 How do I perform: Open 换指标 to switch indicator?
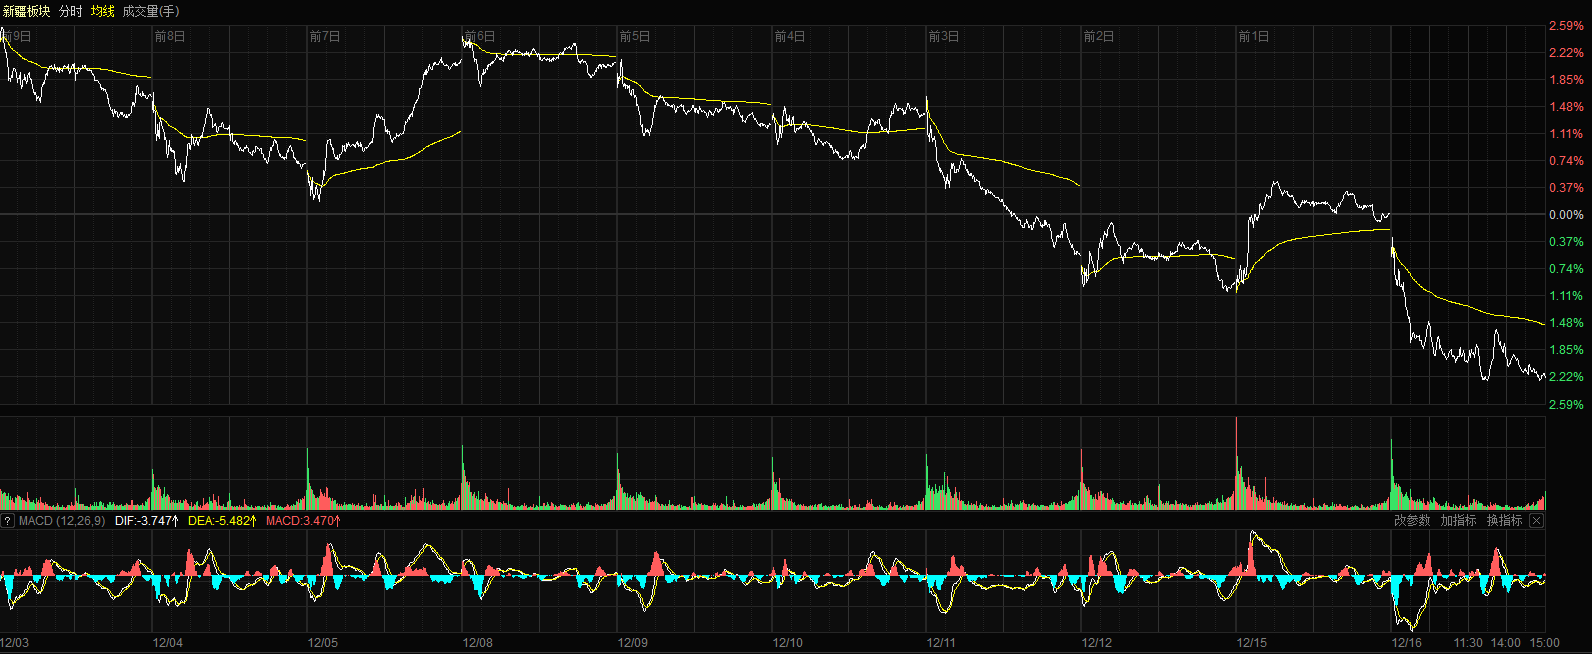pyautogui.click(x=1504, y=521)
